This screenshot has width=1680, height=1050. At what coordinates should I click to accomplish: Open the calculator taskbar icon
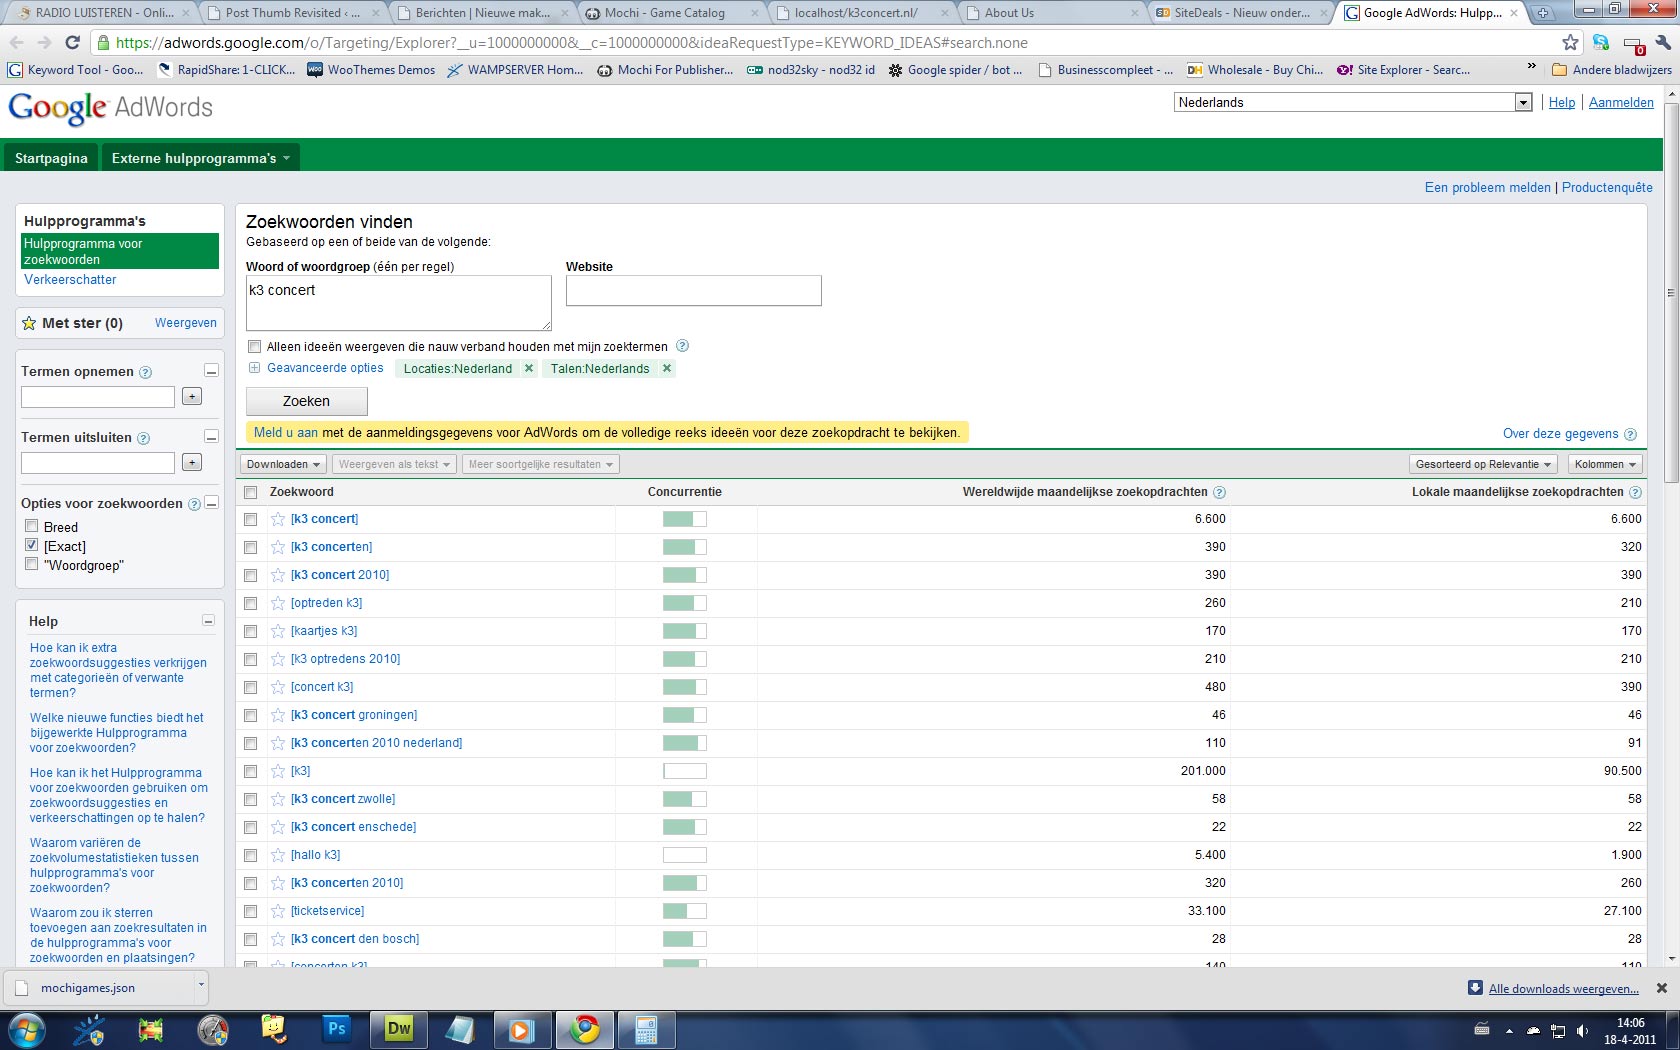[646, 1029]
